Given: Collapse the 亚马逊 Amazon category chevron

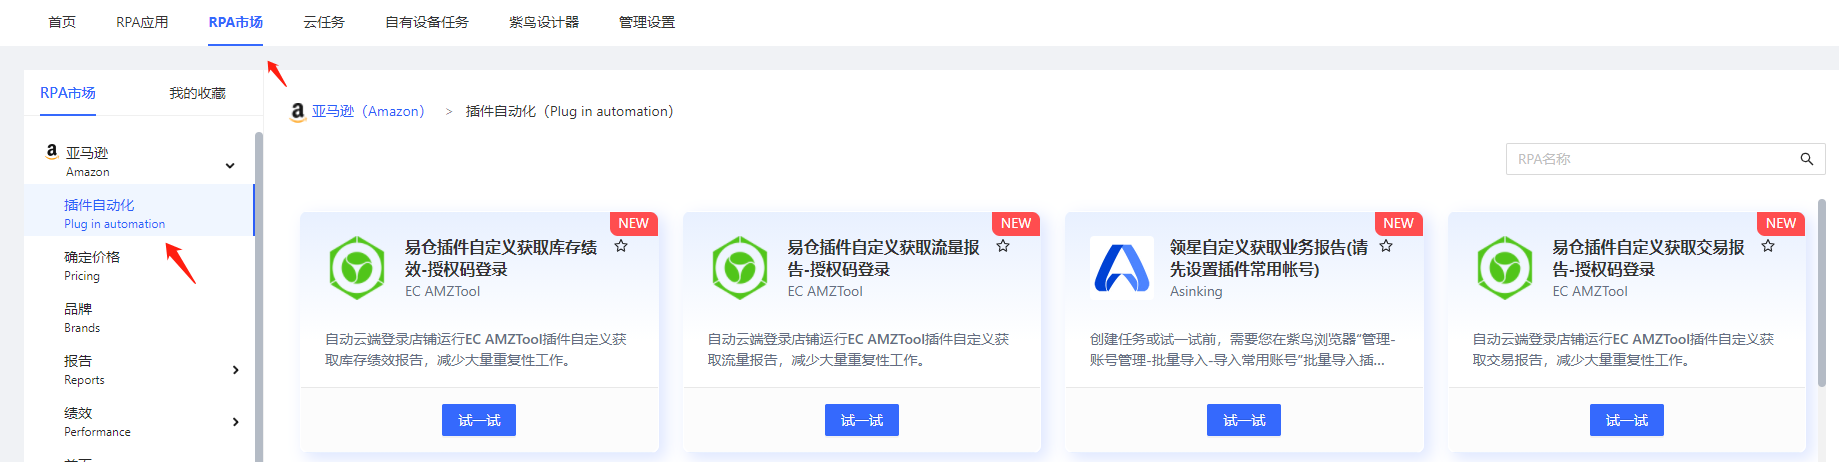Looking at the screenshot, I should [230, 166].
